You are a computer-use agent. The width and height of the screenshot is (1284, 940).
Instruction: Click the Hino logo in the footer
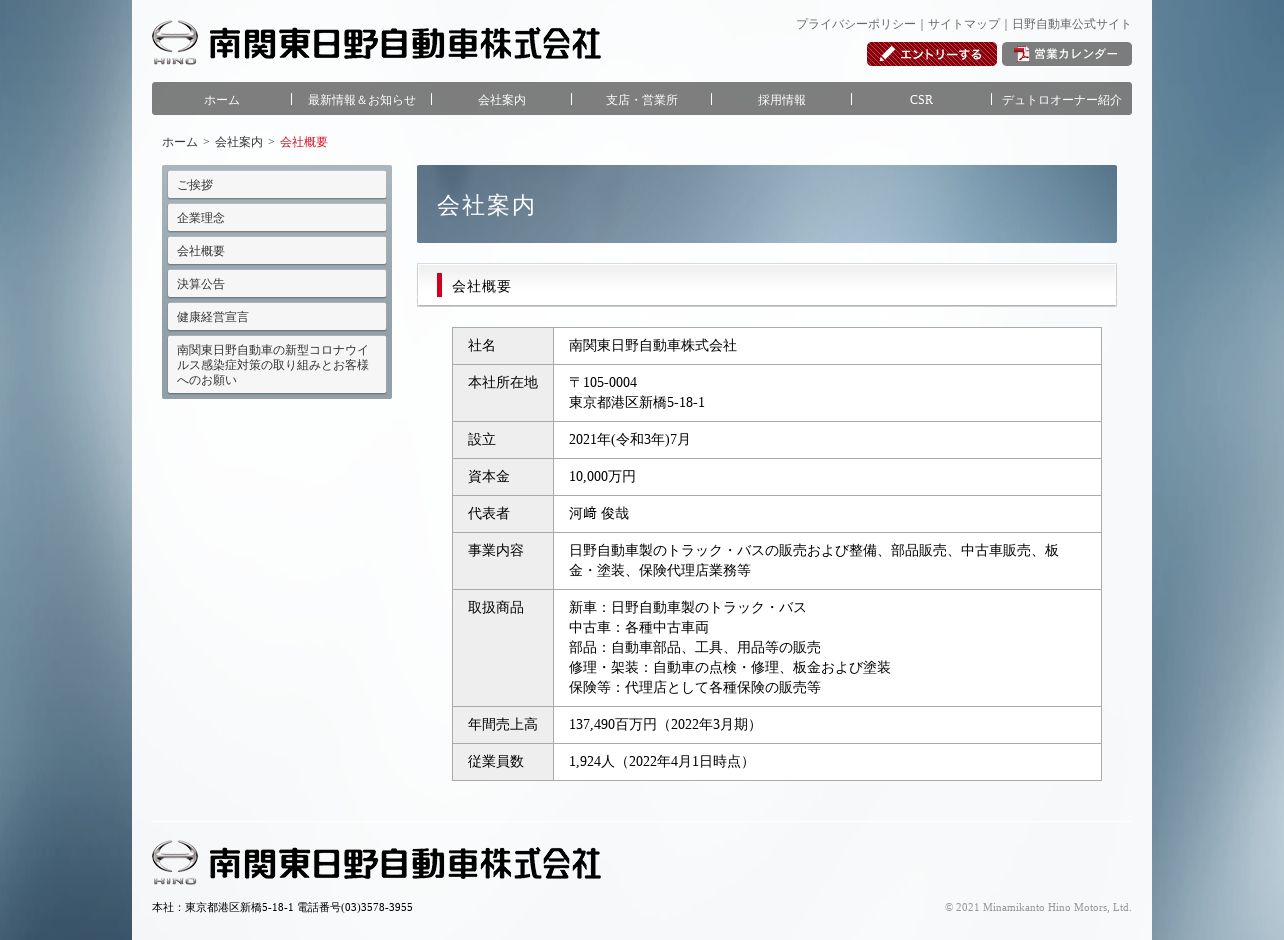[x=175, y=862]
